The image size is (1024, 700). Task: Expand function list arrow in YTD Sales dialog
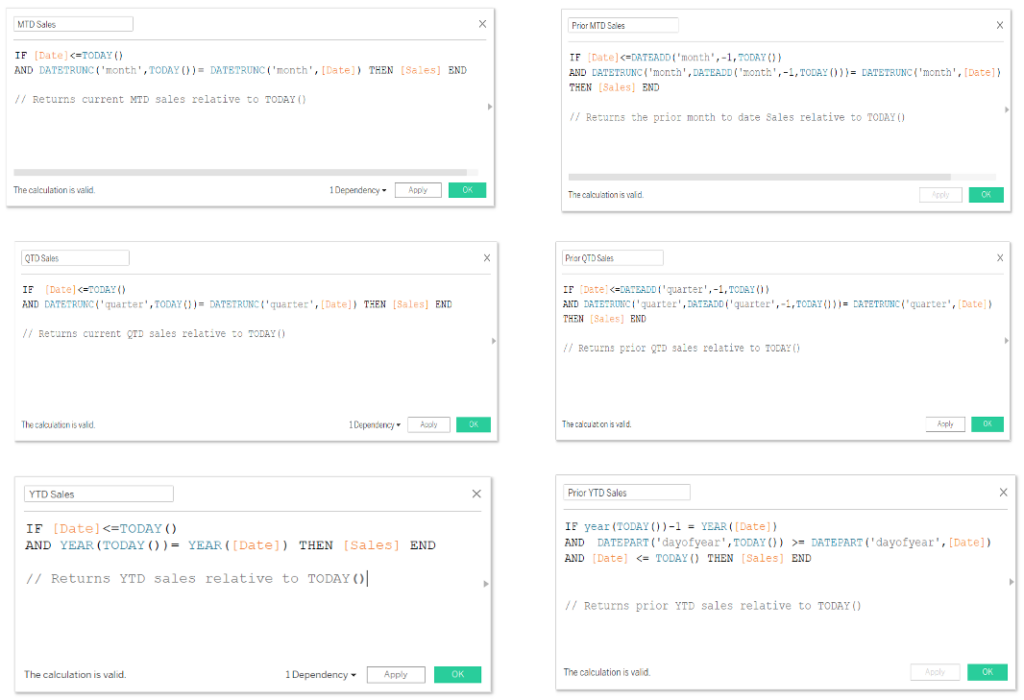(485, 584)
